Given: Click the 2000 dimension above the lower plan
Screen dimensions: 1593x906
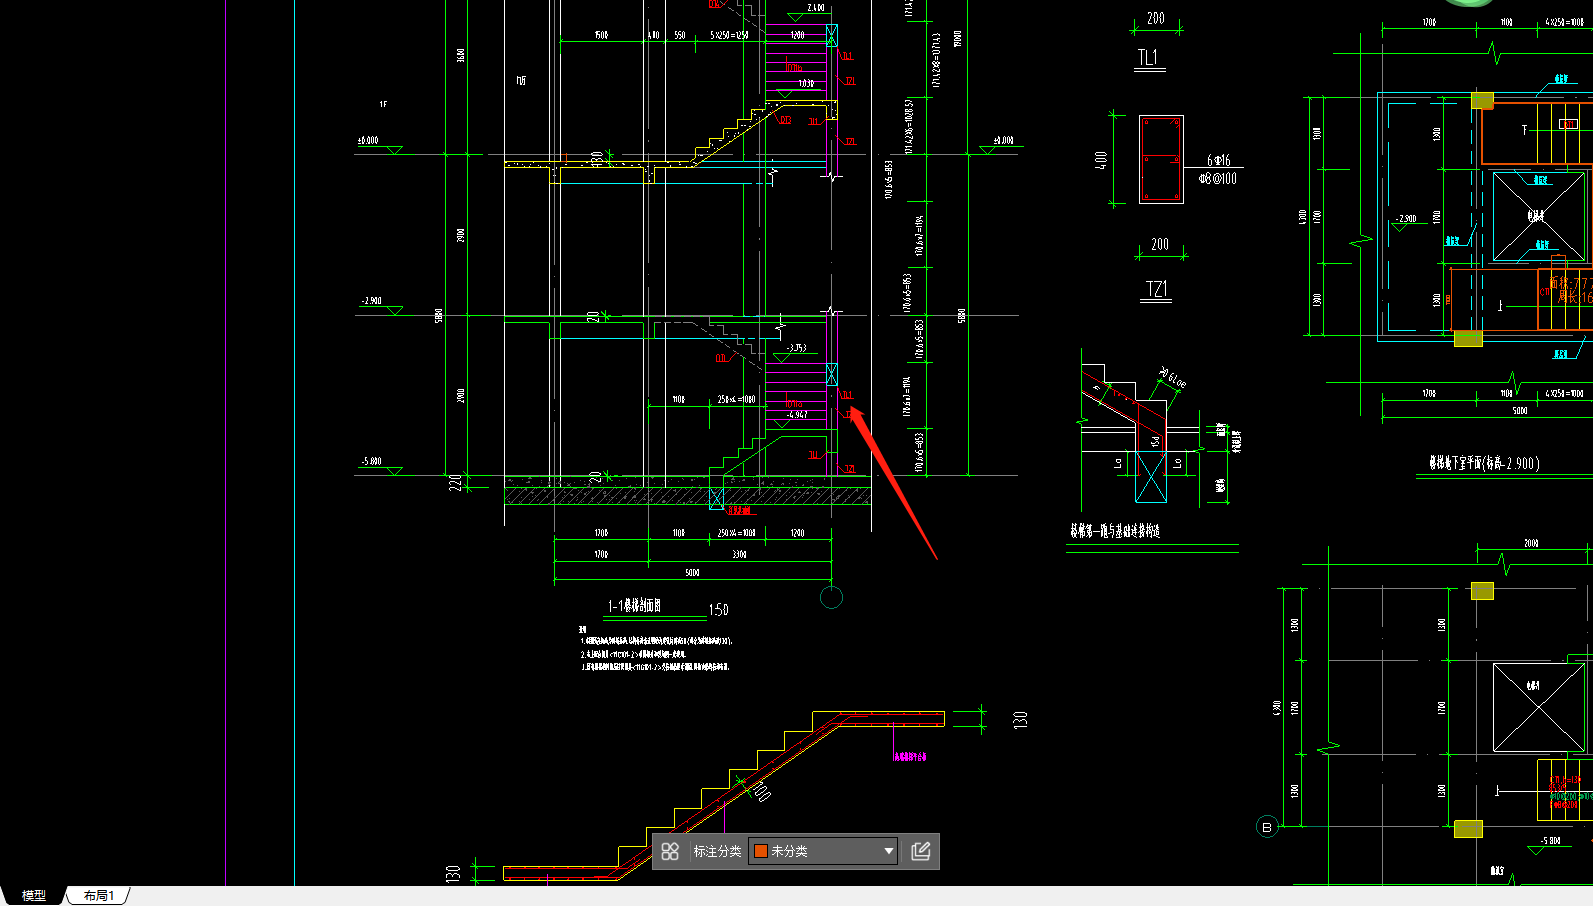Looking at the screenshot, I should point(1531,543).
